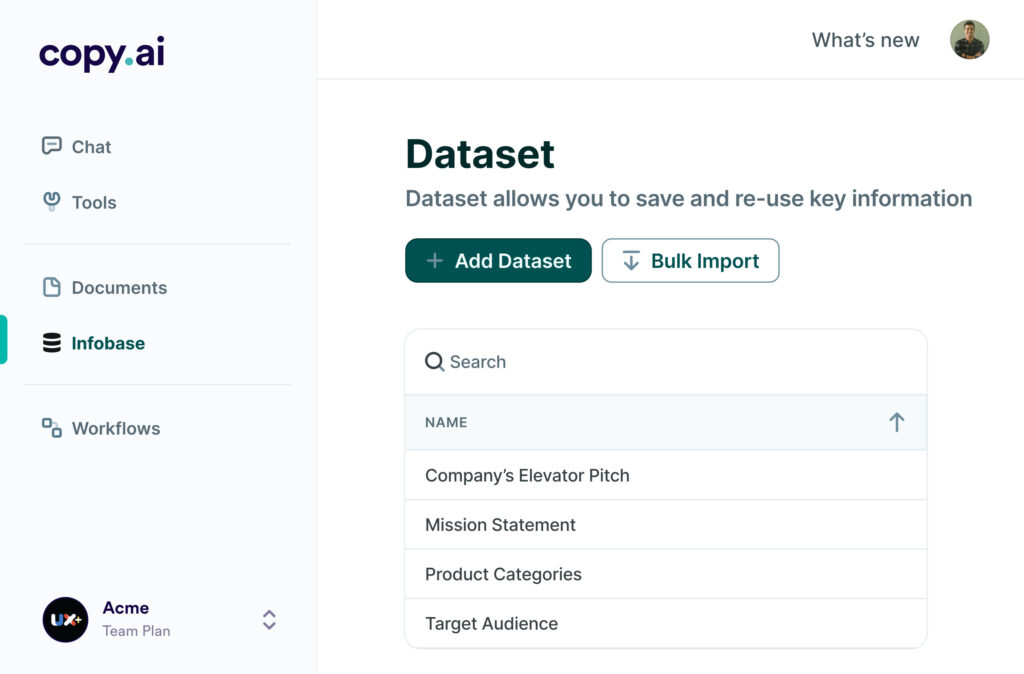
Task: Click the search magnifier icon
Action: (x=434, y=361)
